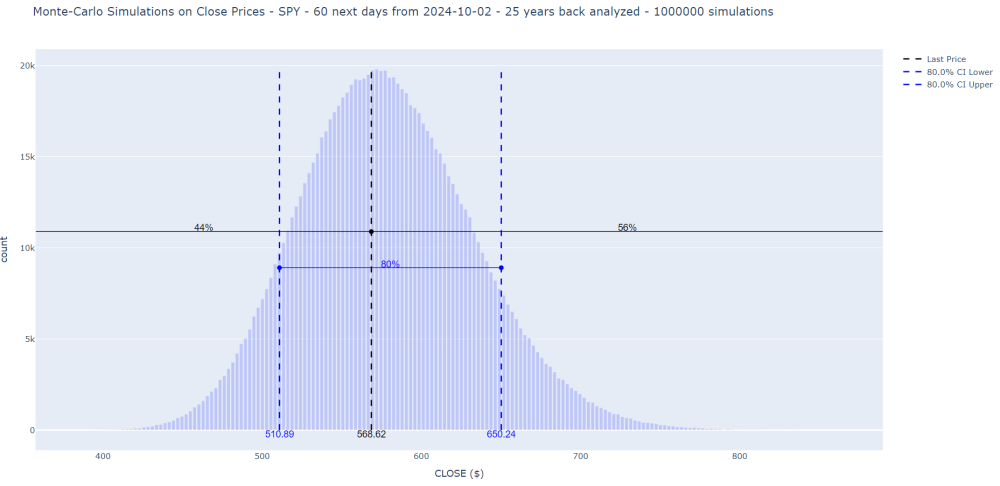Toggle the 80.0% CI Upper legend item
The image size is (1000, 486).
(x=959, y=85)
